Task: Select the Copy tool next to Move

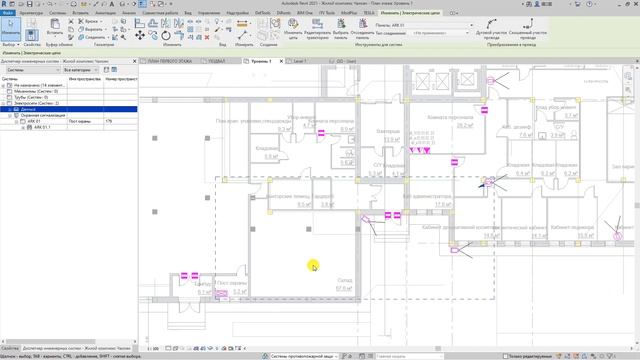Action: click(x=153, y=36)
